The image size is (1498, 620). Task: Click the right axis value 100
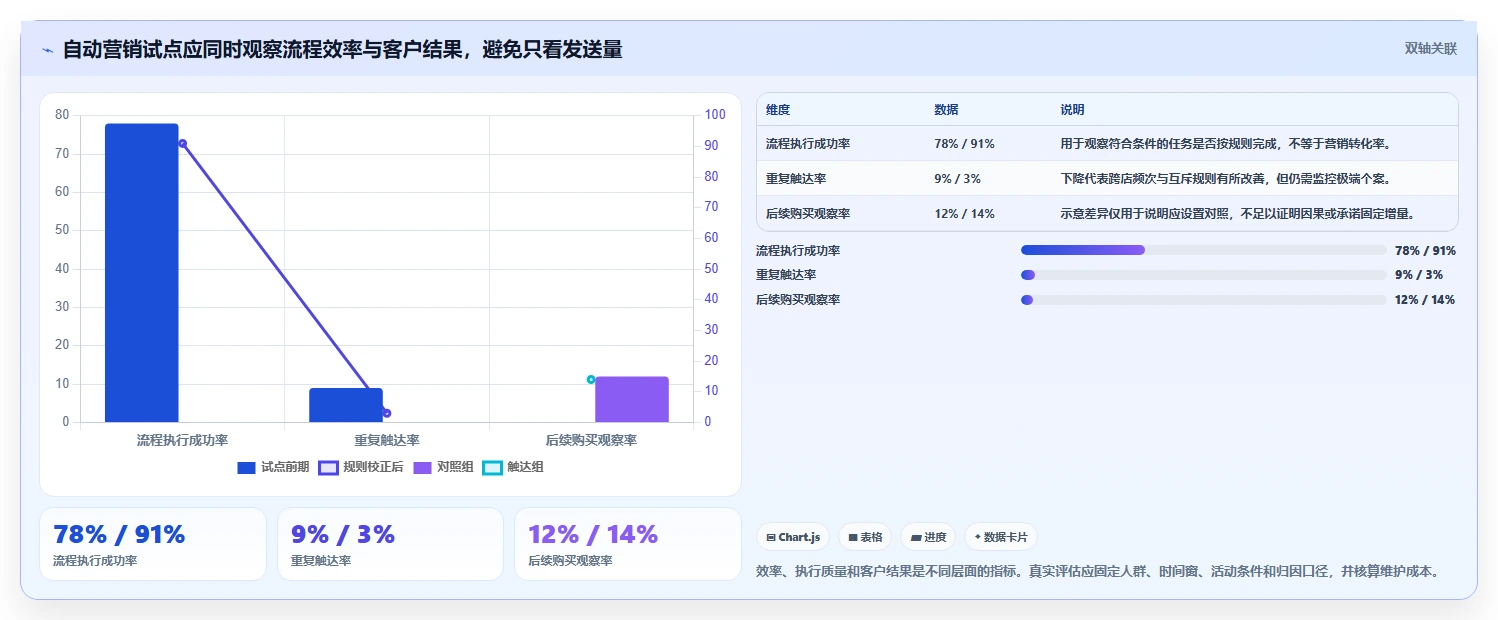click(x=715, y=115)
